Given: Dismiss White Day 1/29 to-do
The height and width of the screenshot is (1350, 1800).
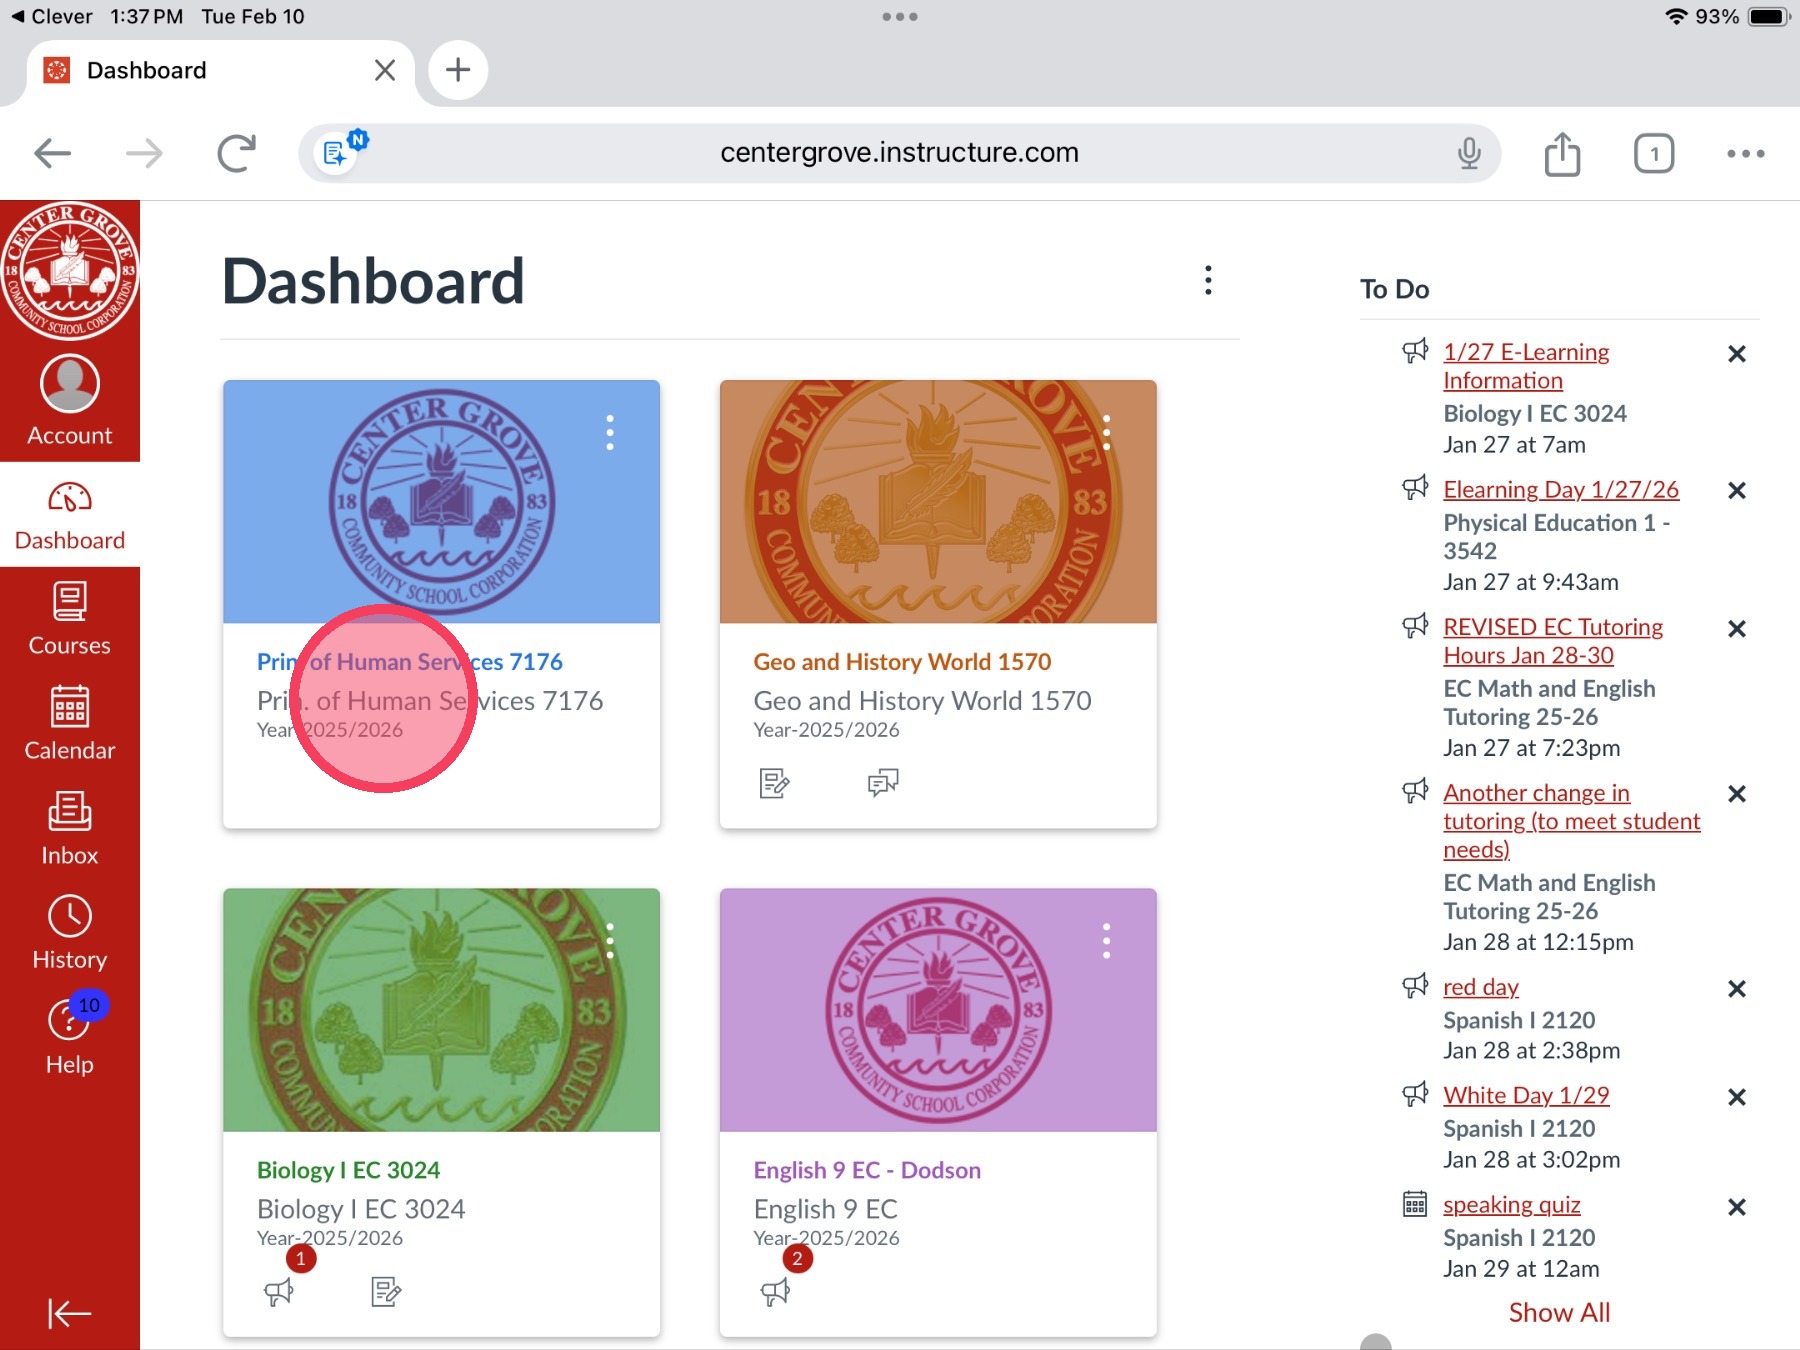Looking at the screenshot, I should pyautogui.click(x=1737, y=1097).
